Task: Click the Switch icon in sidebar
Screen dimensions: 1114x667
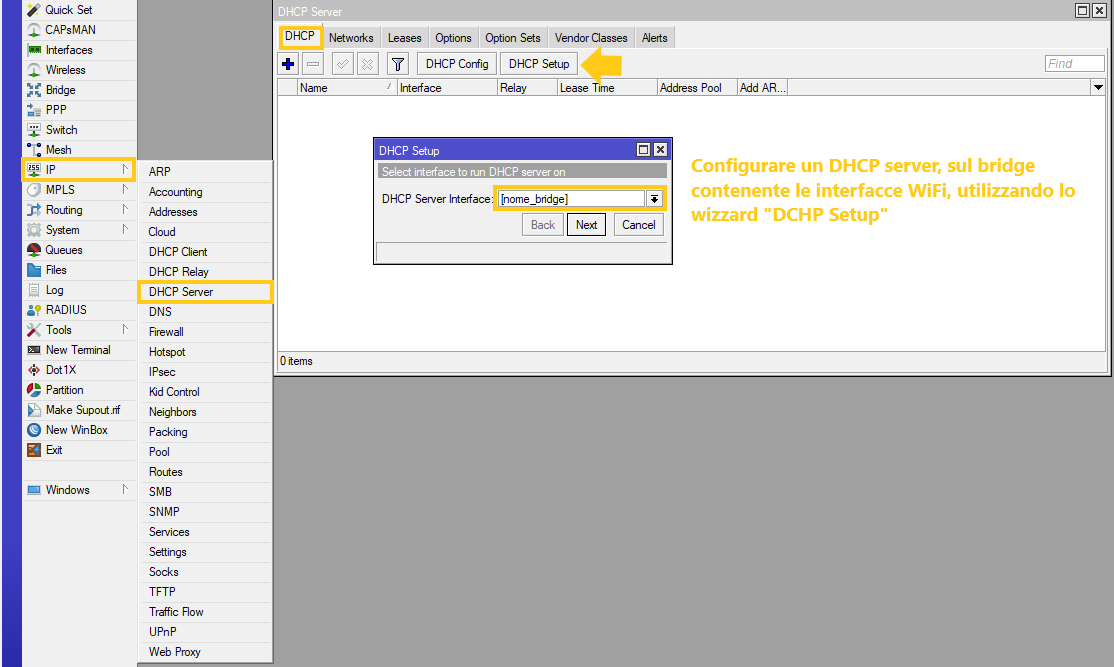Action: (x=33, y=130)
